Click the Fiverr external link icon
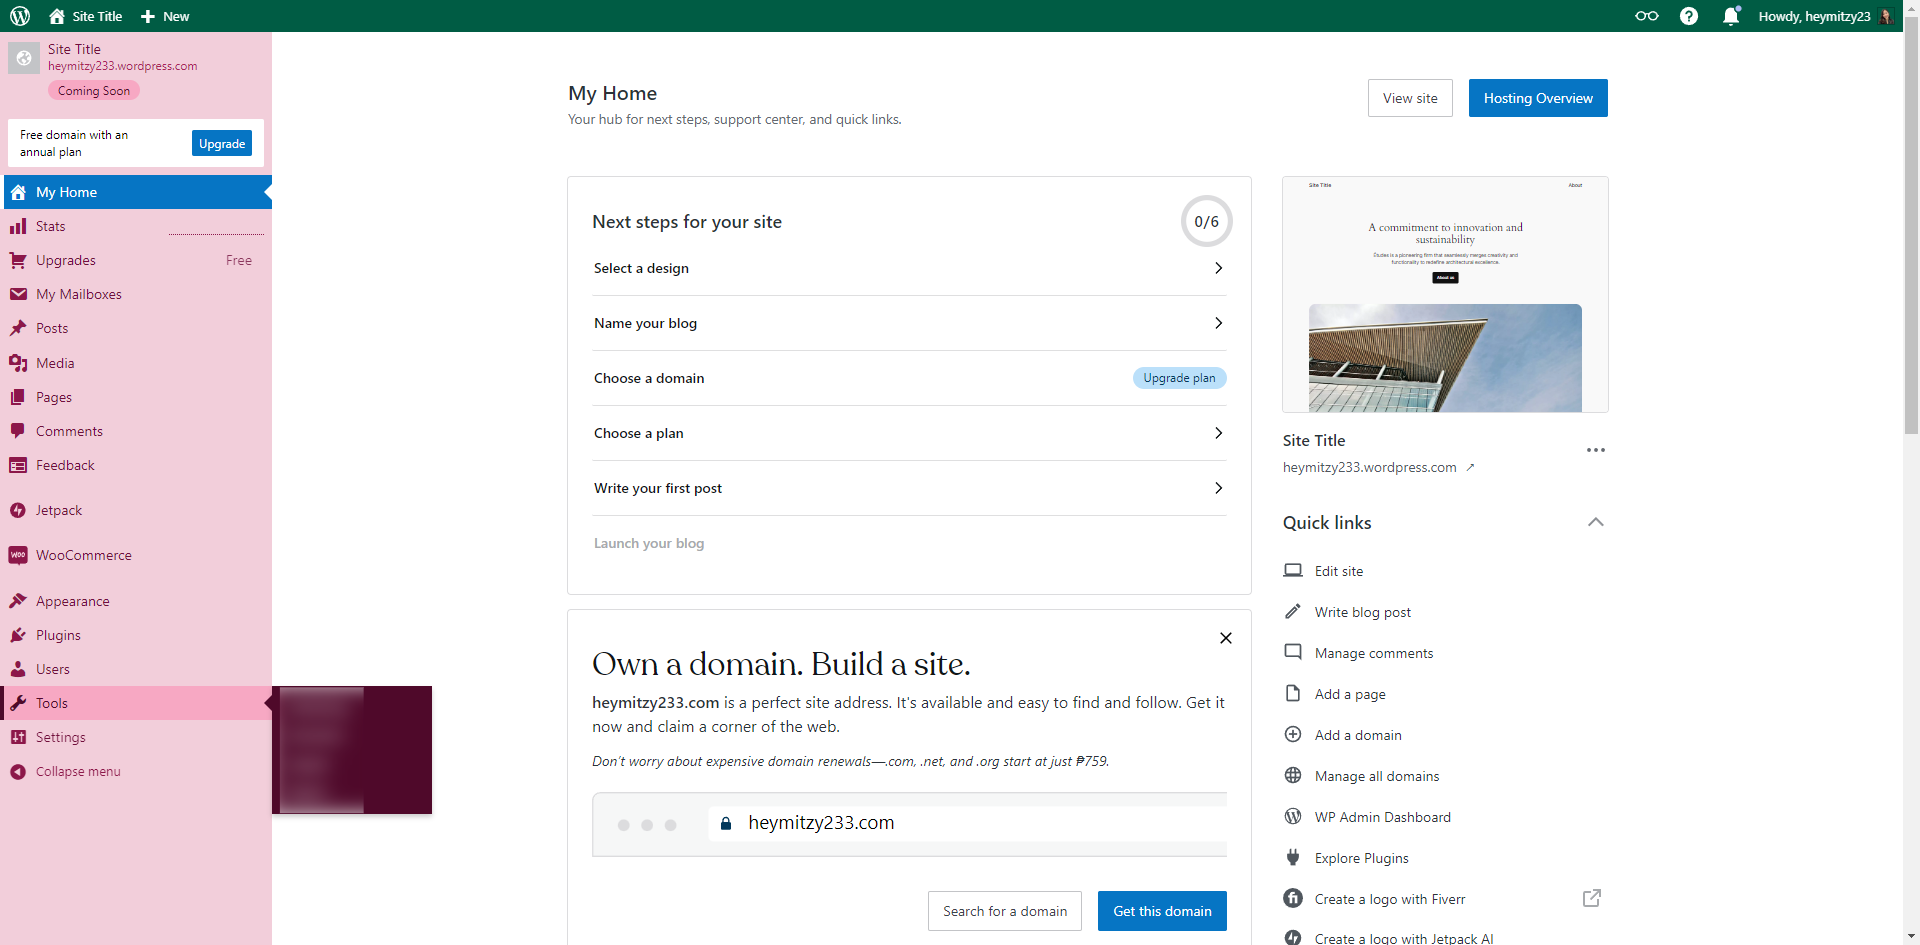Image resolution: width=1920 pixels, height=945 pixels. point(1592,898)
